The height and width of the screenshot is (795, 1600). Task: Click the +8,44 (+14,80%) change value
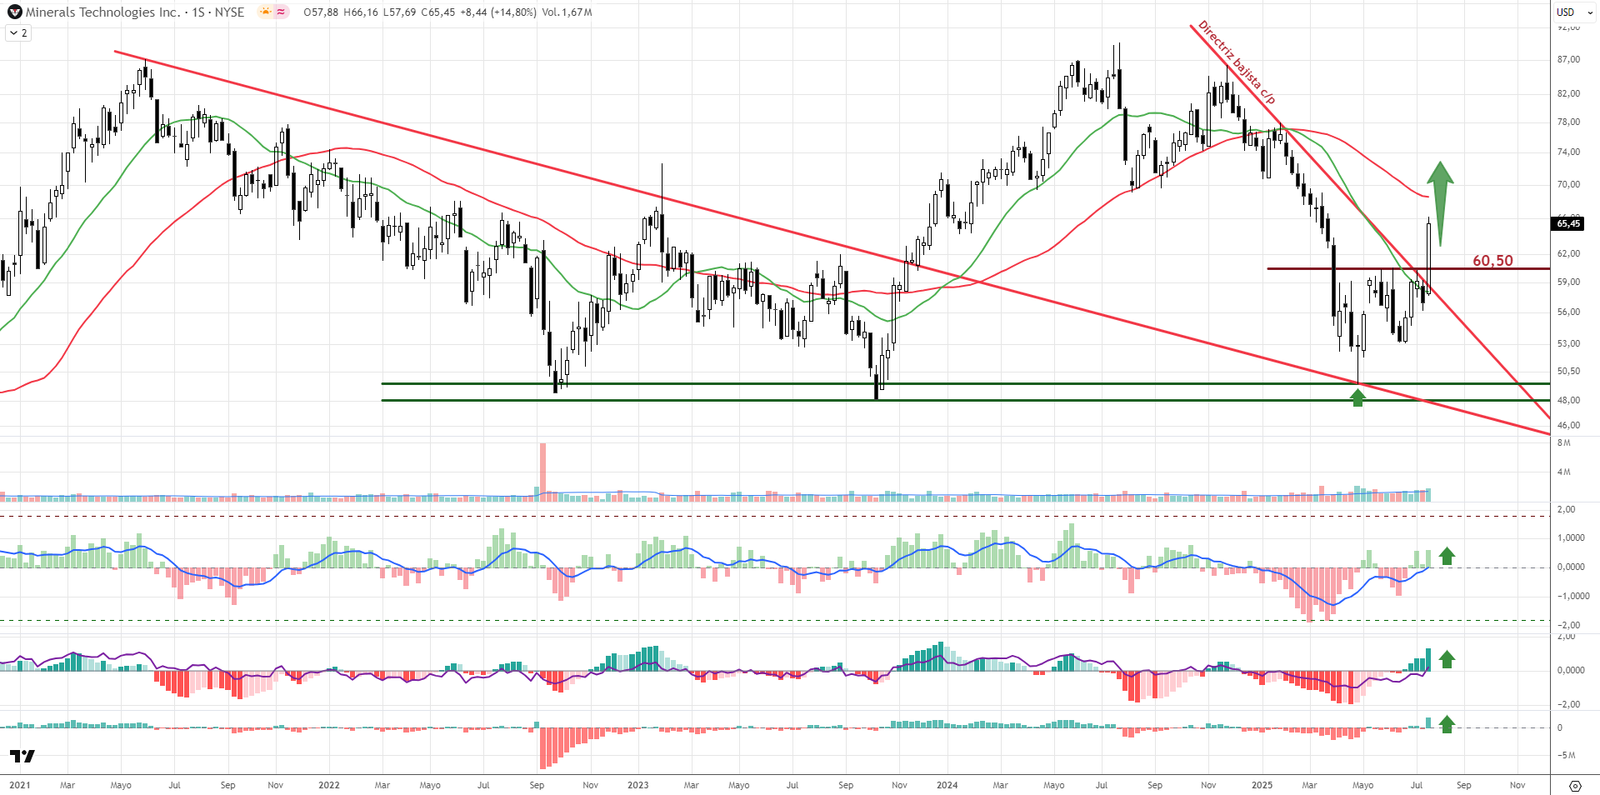pos(496,12)
